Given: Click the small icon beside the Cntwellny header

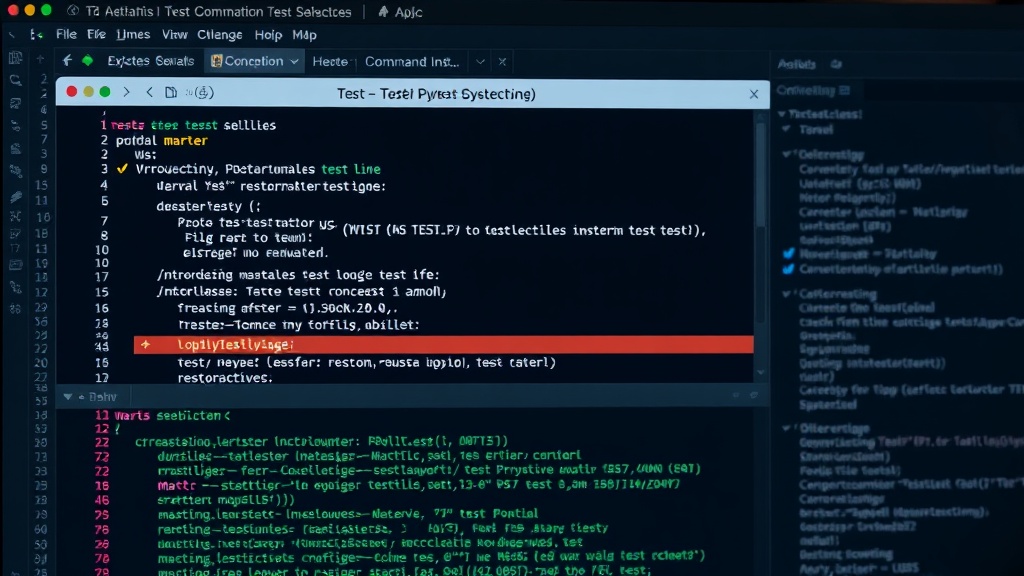Looking at the screenshot, I should click(845, 90).
